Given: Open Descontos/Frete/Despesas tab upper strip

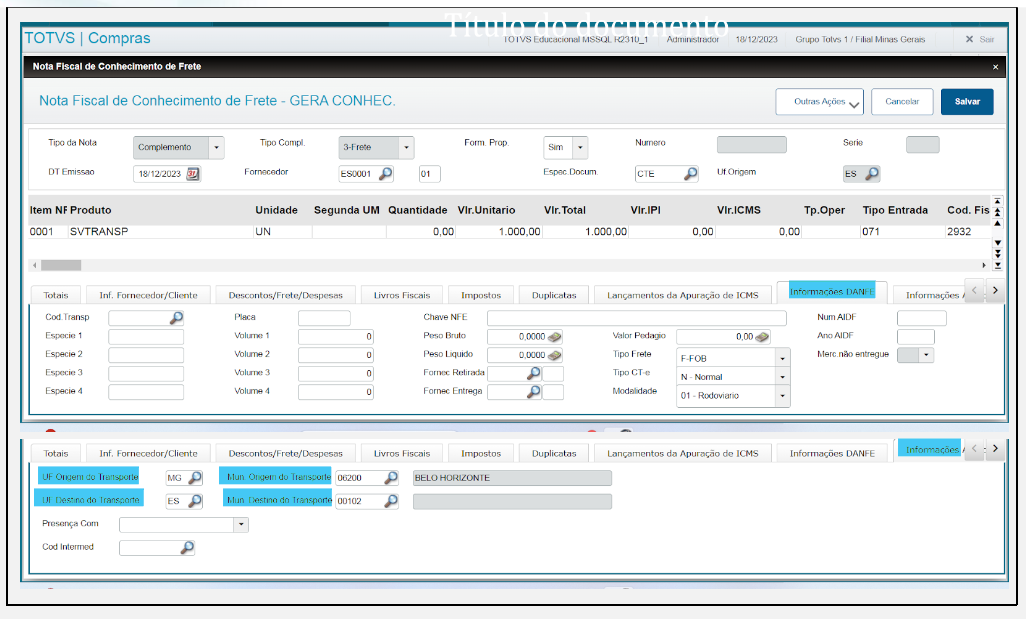Looking at the screenshot, I should (285, 296).
